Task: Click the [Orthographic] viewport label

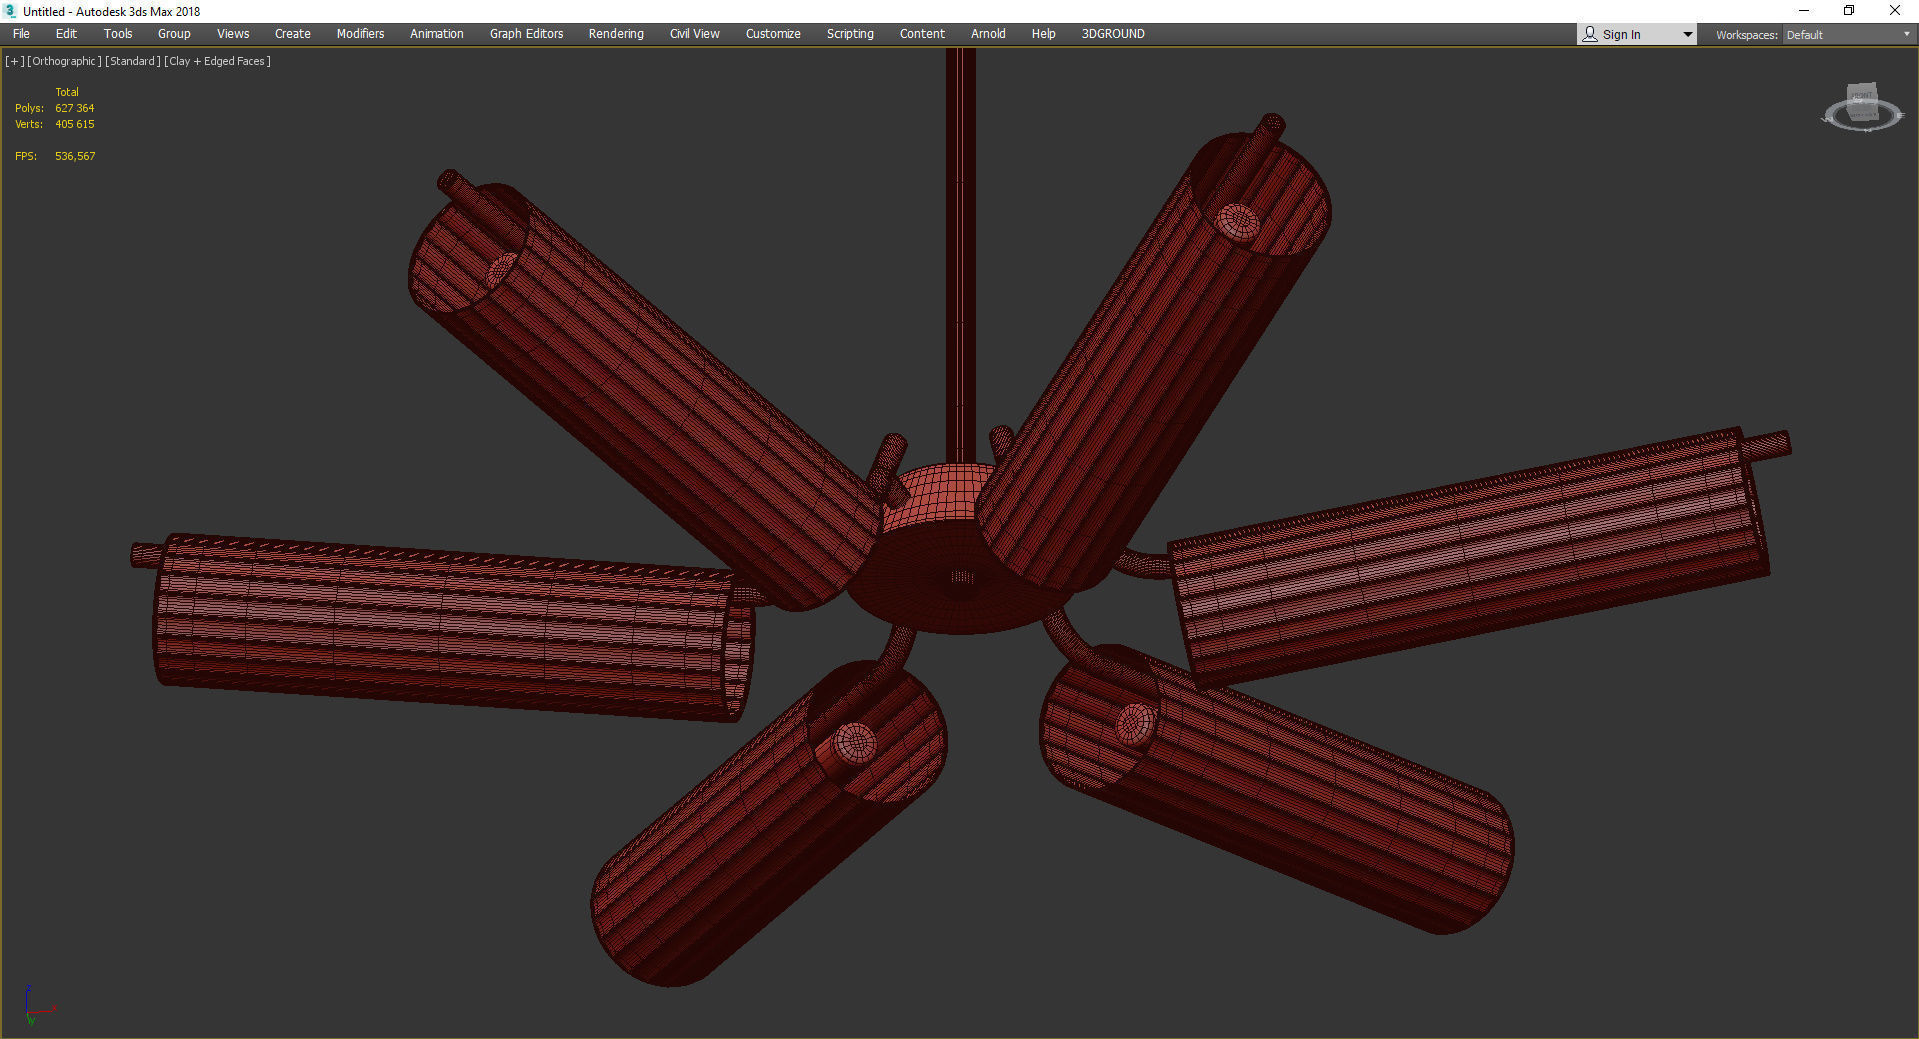Action: click(x=64, y=61)
